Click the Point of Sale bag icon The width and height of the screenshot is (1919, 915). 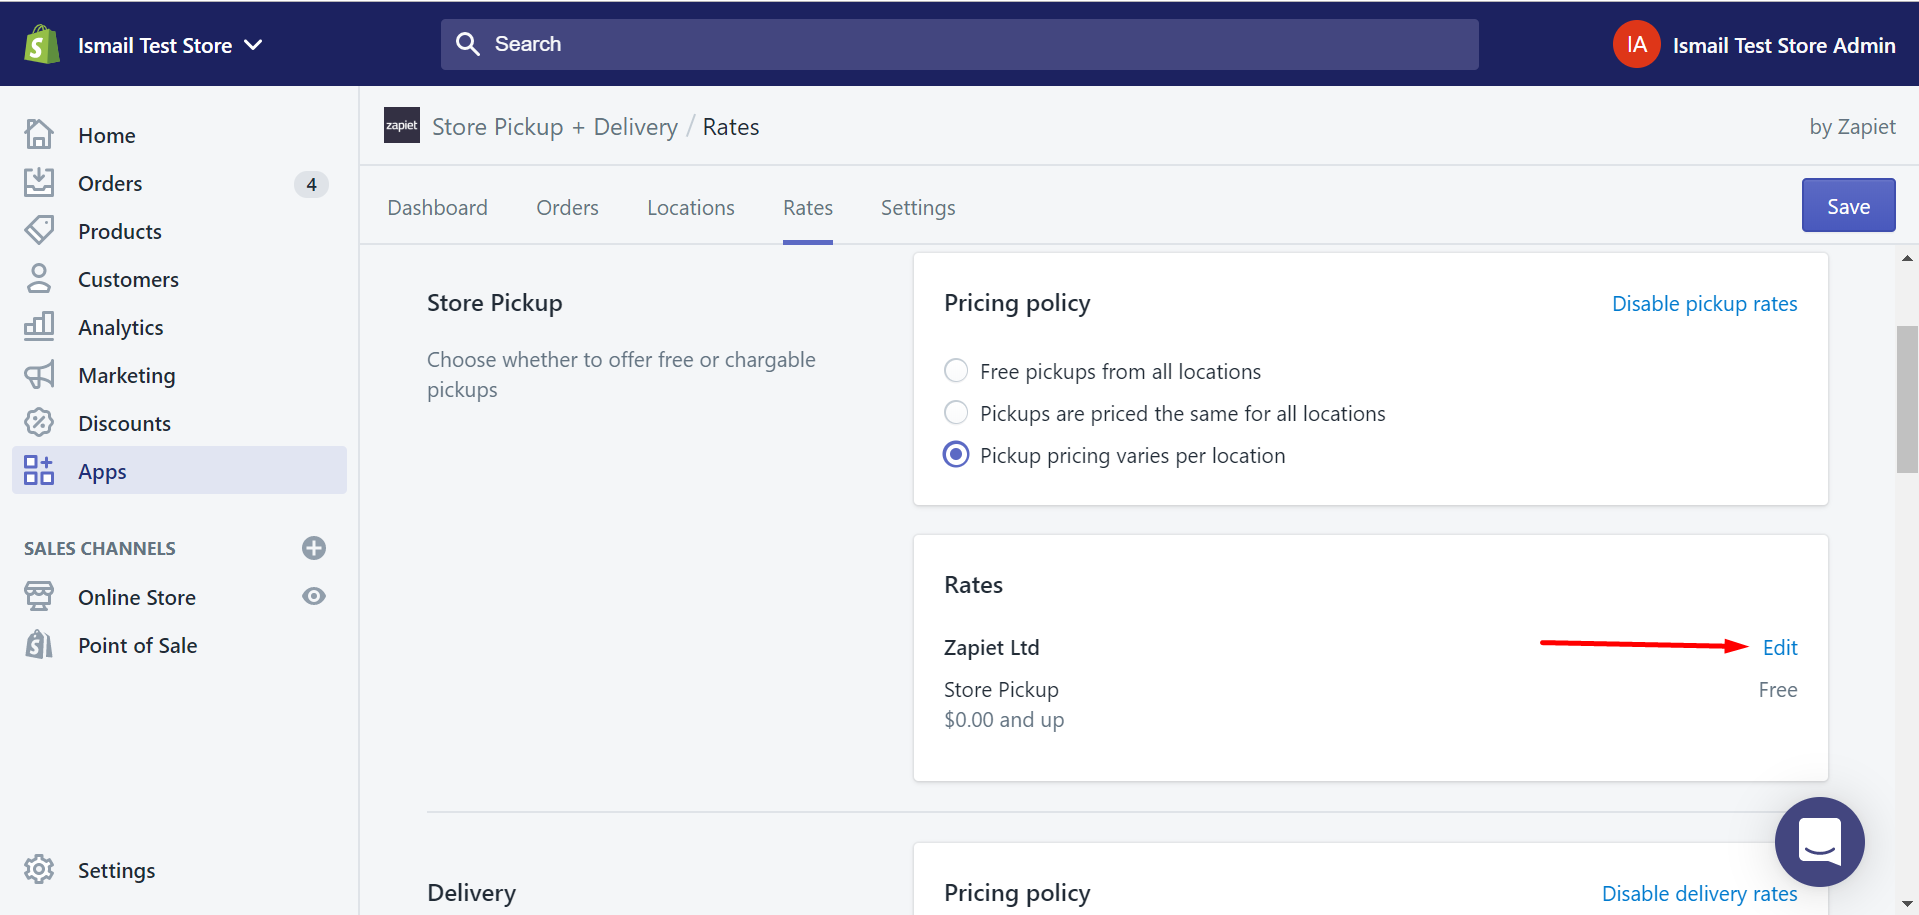click(39, 644)
